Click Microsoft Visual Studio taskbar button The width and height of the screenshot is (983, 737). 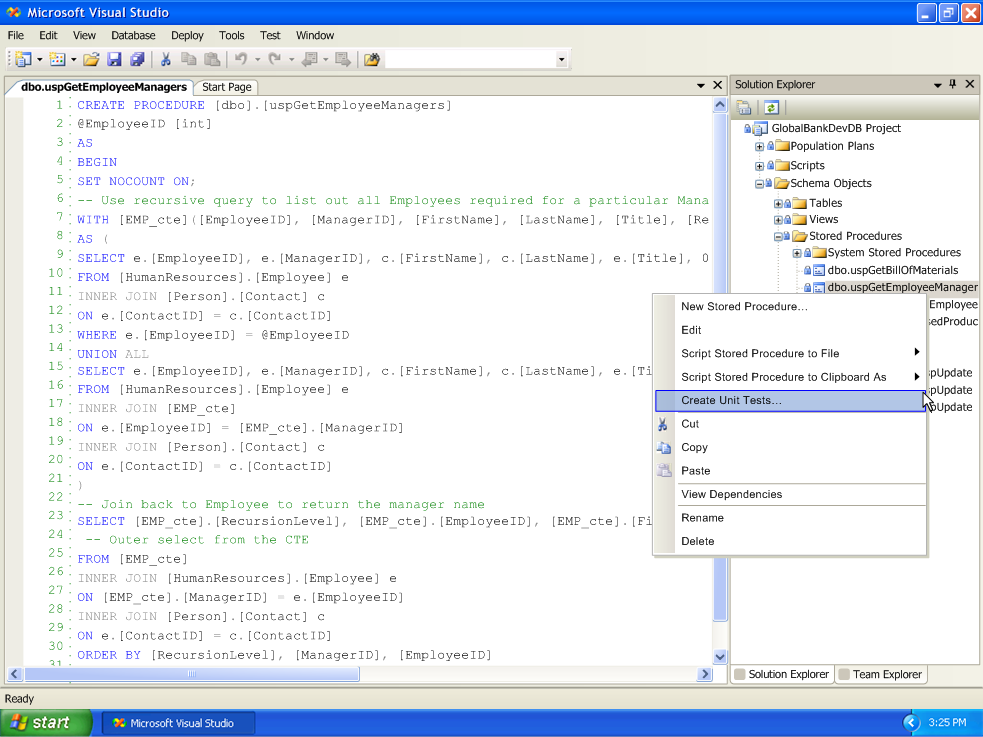click(x=177, y=723)
